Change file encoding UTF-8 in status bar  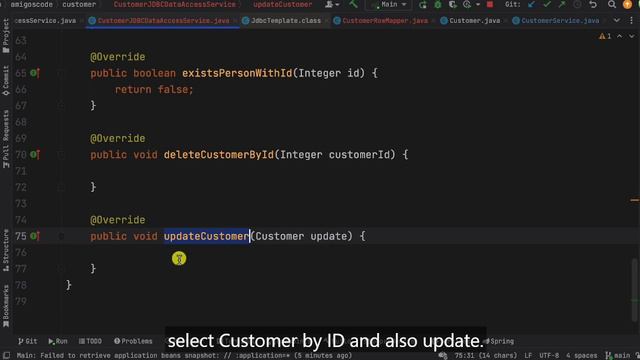point(549,356)
